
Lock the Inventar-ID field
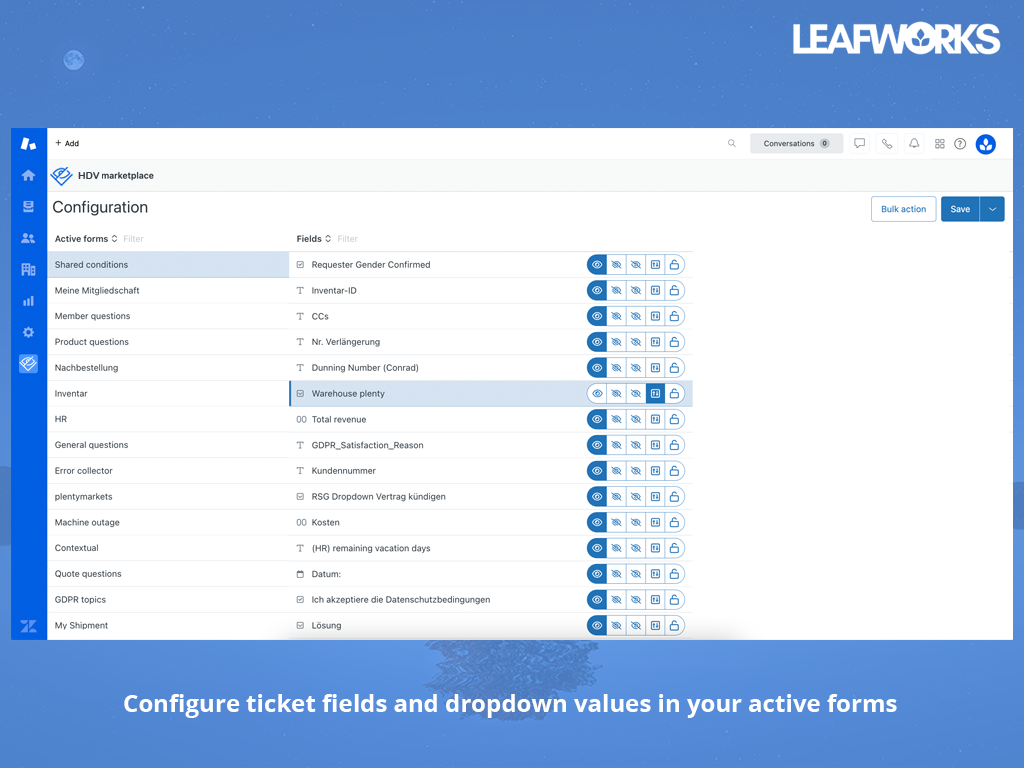674,290
